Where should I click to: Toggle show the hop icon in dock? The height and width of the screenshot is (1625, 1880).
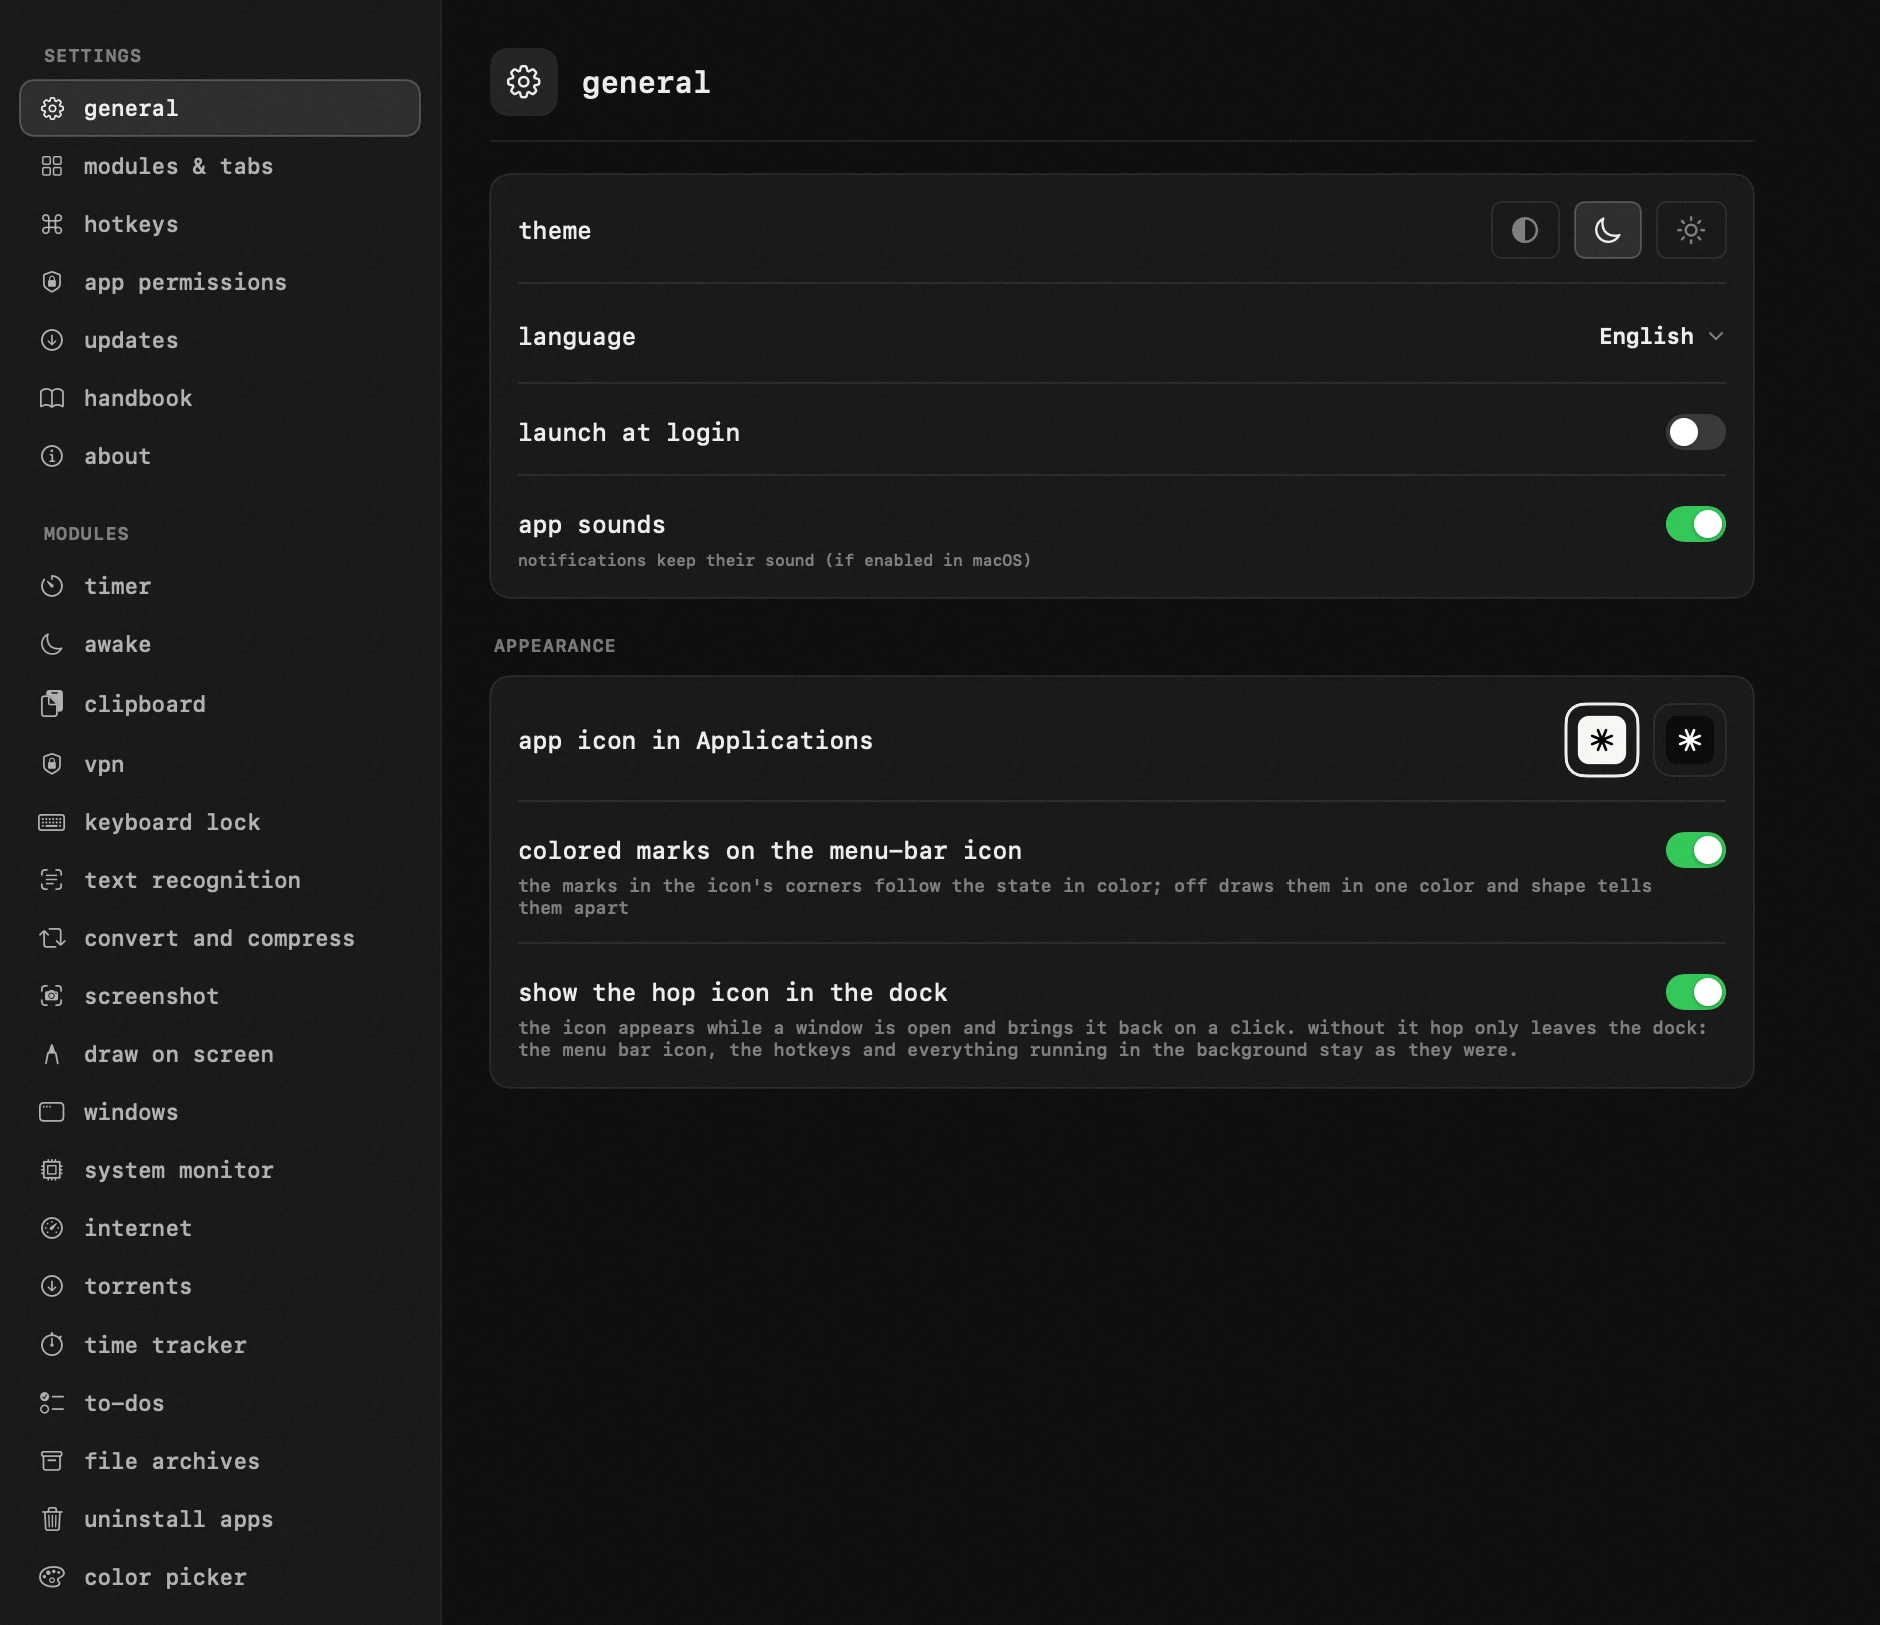click(x=1695, y=992)
